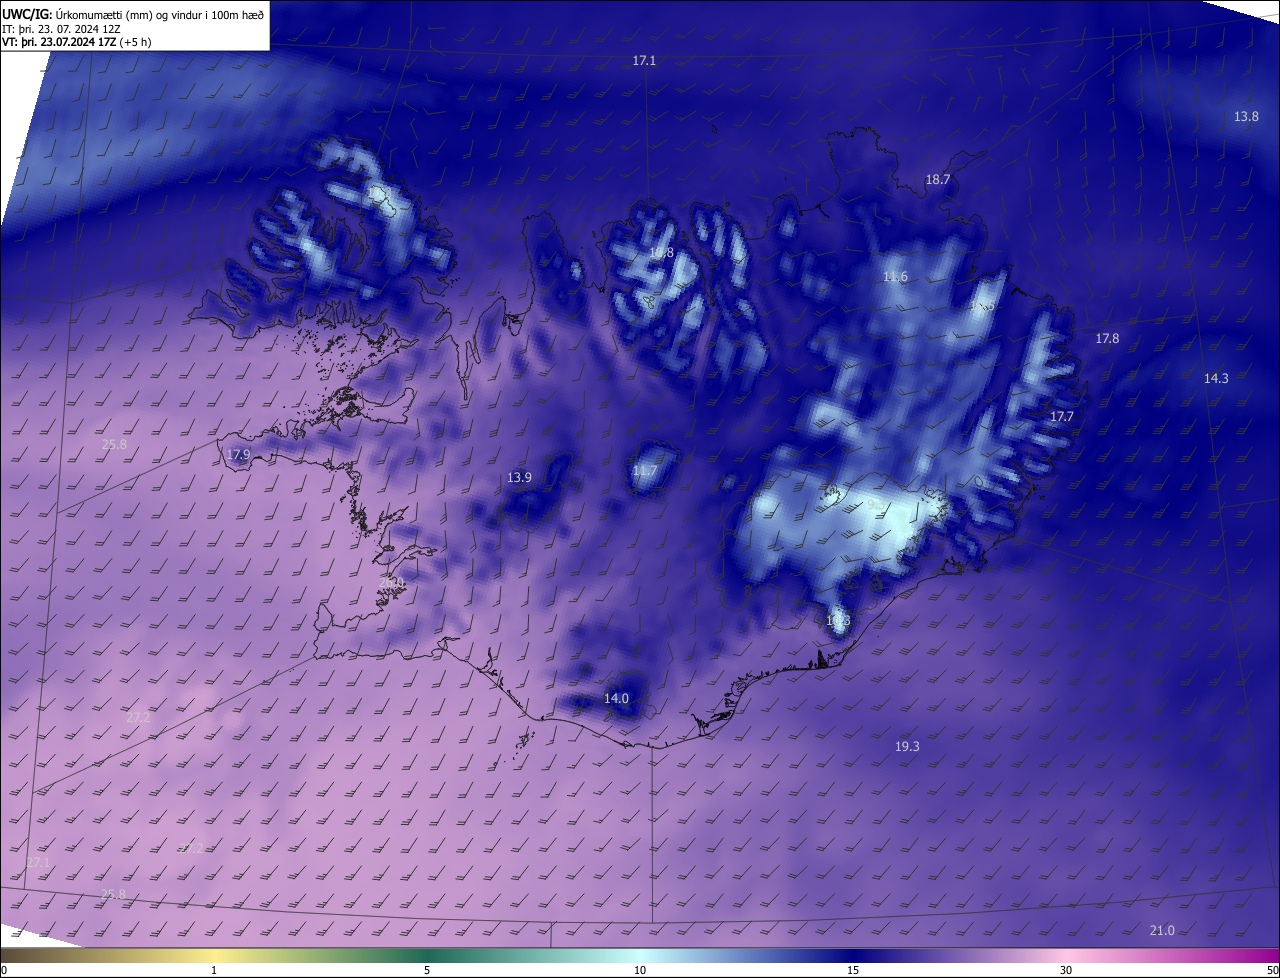The height and width of the screenshot is (978, 1280).
Task: Click the 13.9 value label
Action: 519,478
